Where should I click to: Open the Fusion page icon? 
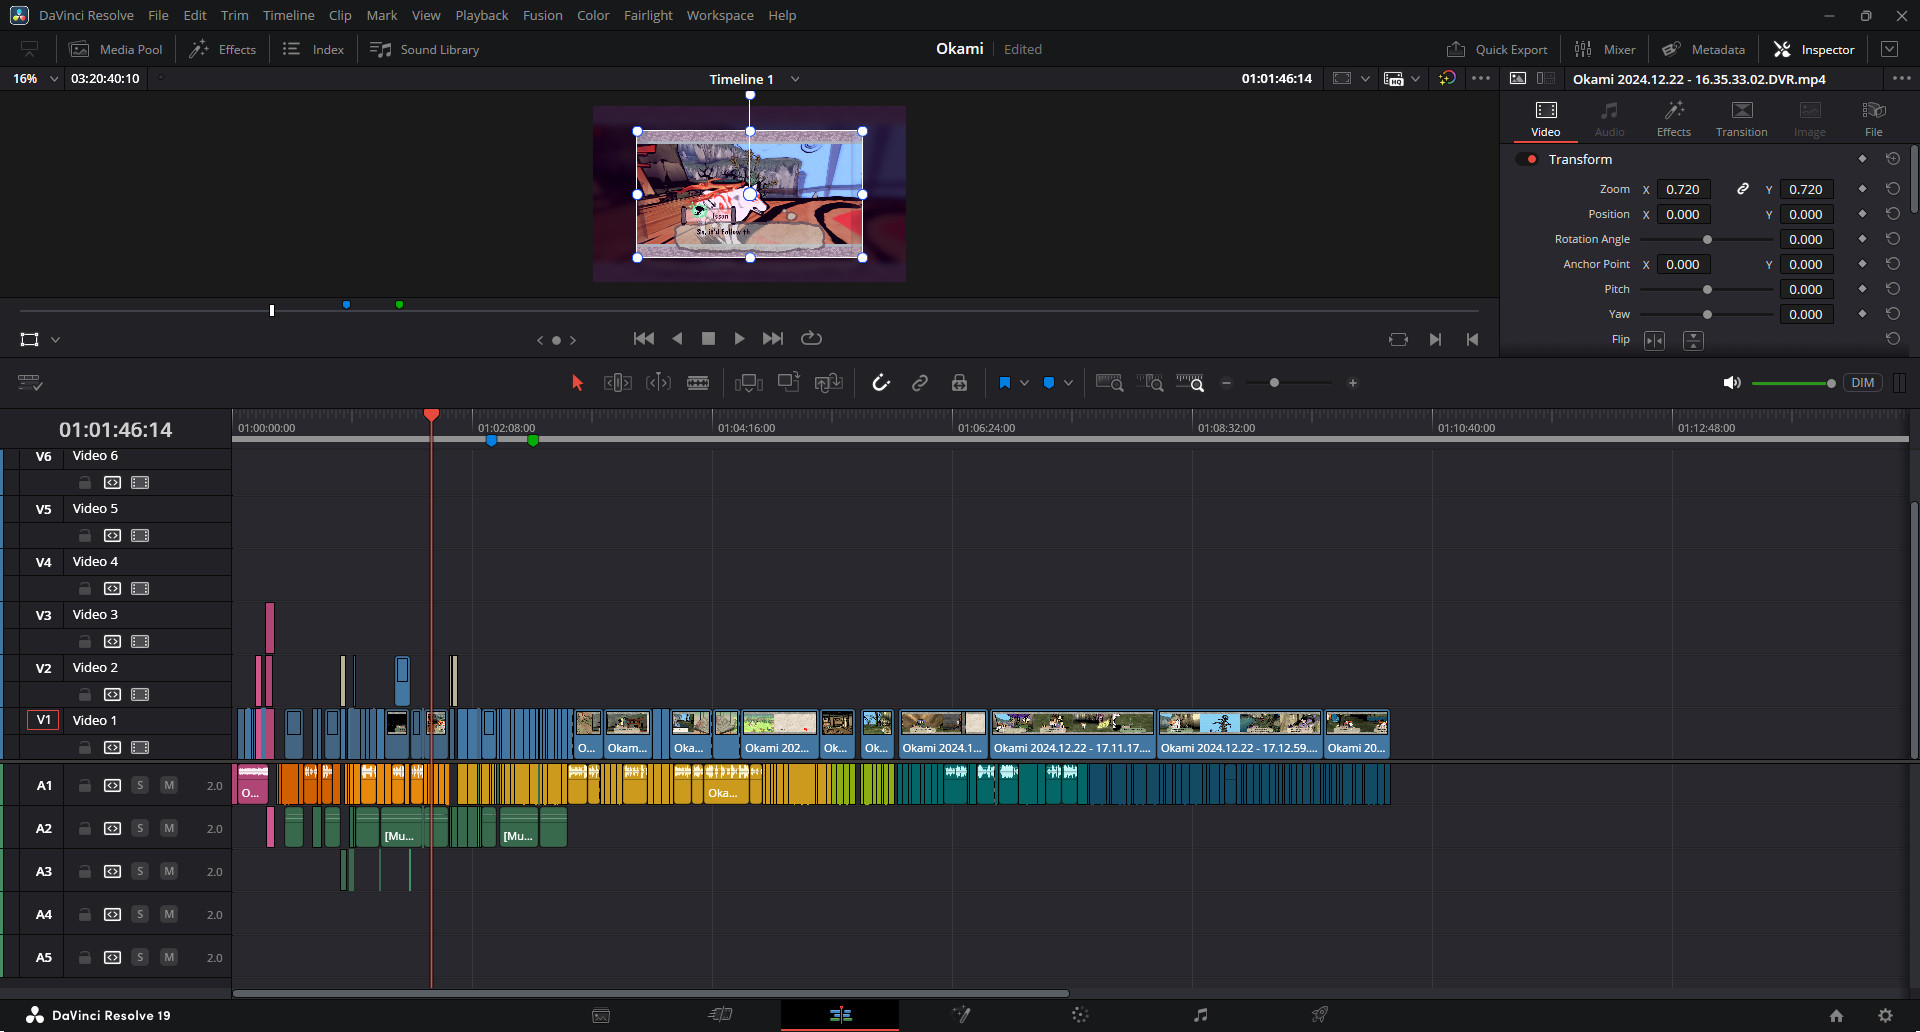point(961,1015)
